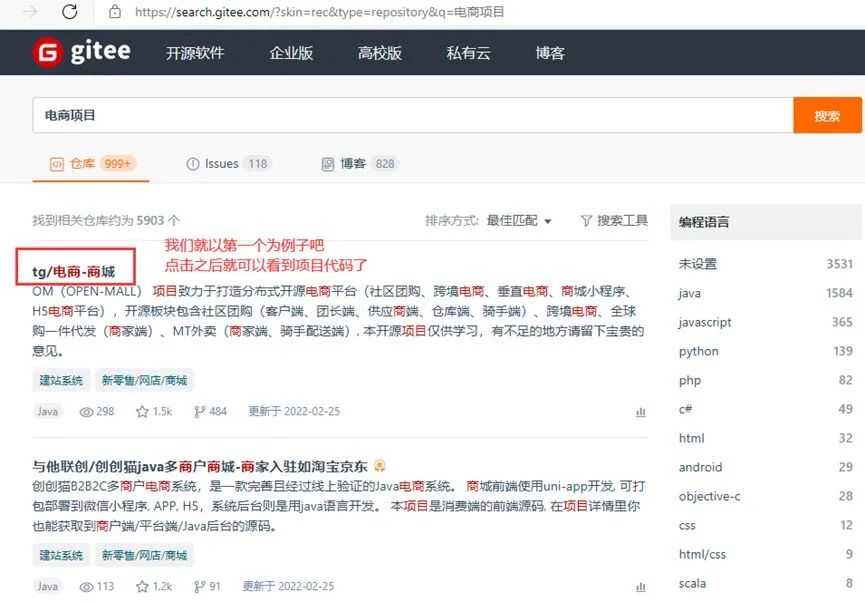This screenshot has width=865, height=602.
Task: Filter results by c# language
Action: (766, 409)
